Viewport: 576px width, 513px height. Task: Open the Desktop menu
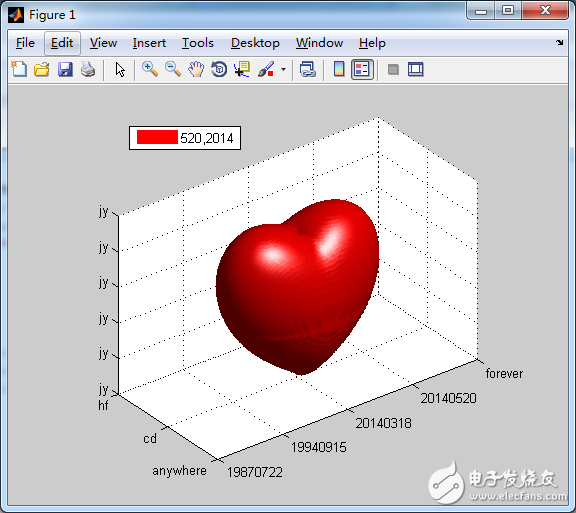click(255, 43)
